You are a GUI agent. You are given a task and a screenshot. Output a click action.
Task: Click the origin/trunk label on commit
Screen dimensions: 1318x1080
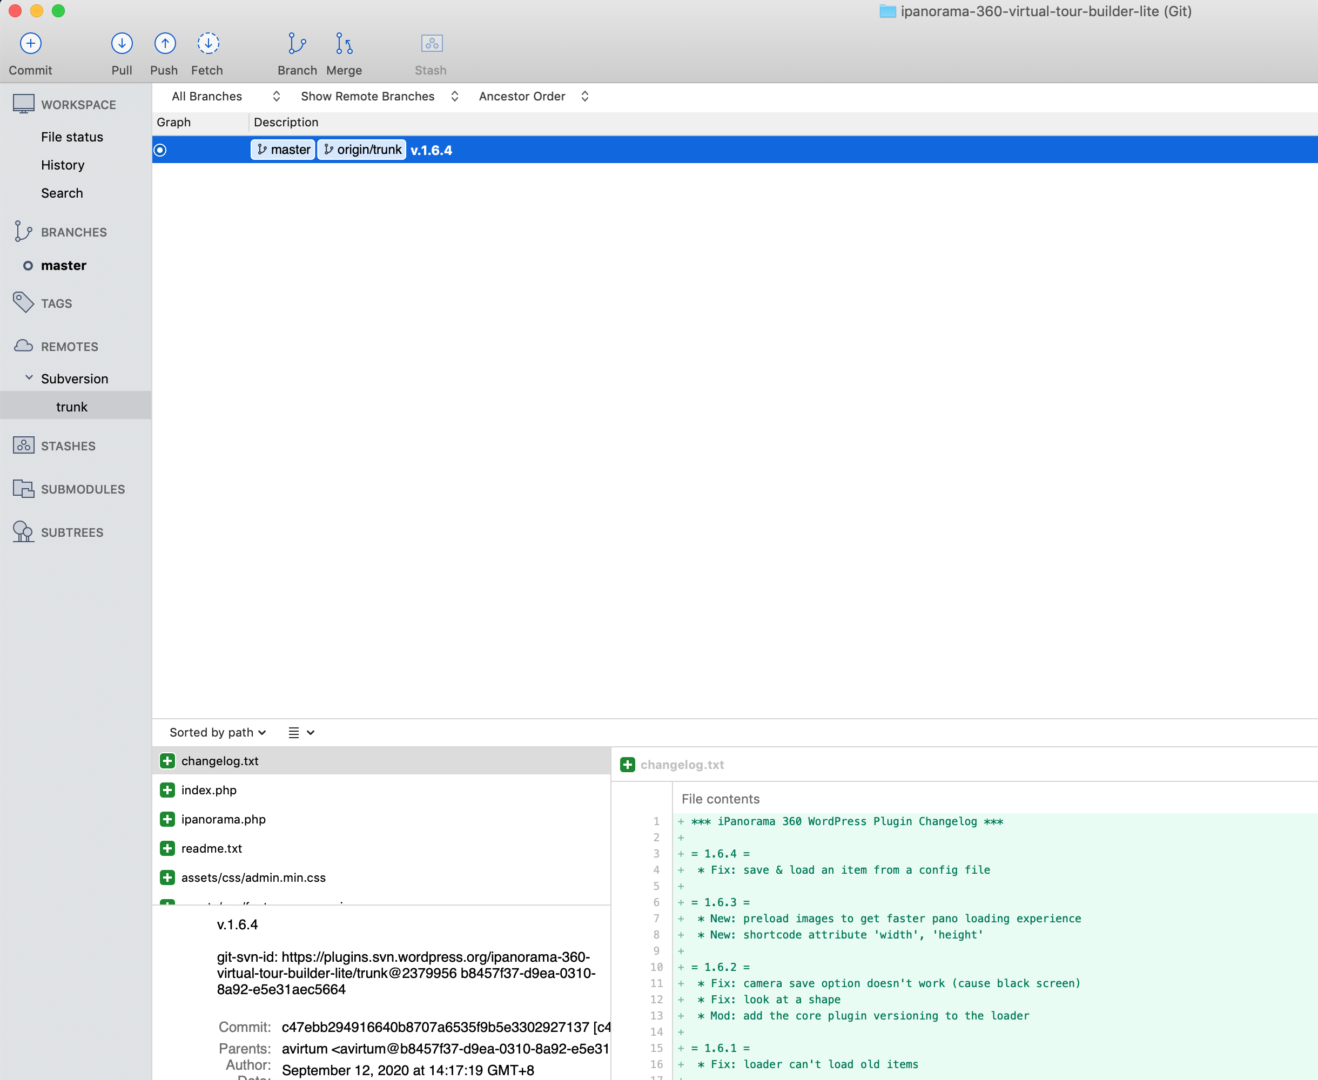coord(362,150)
